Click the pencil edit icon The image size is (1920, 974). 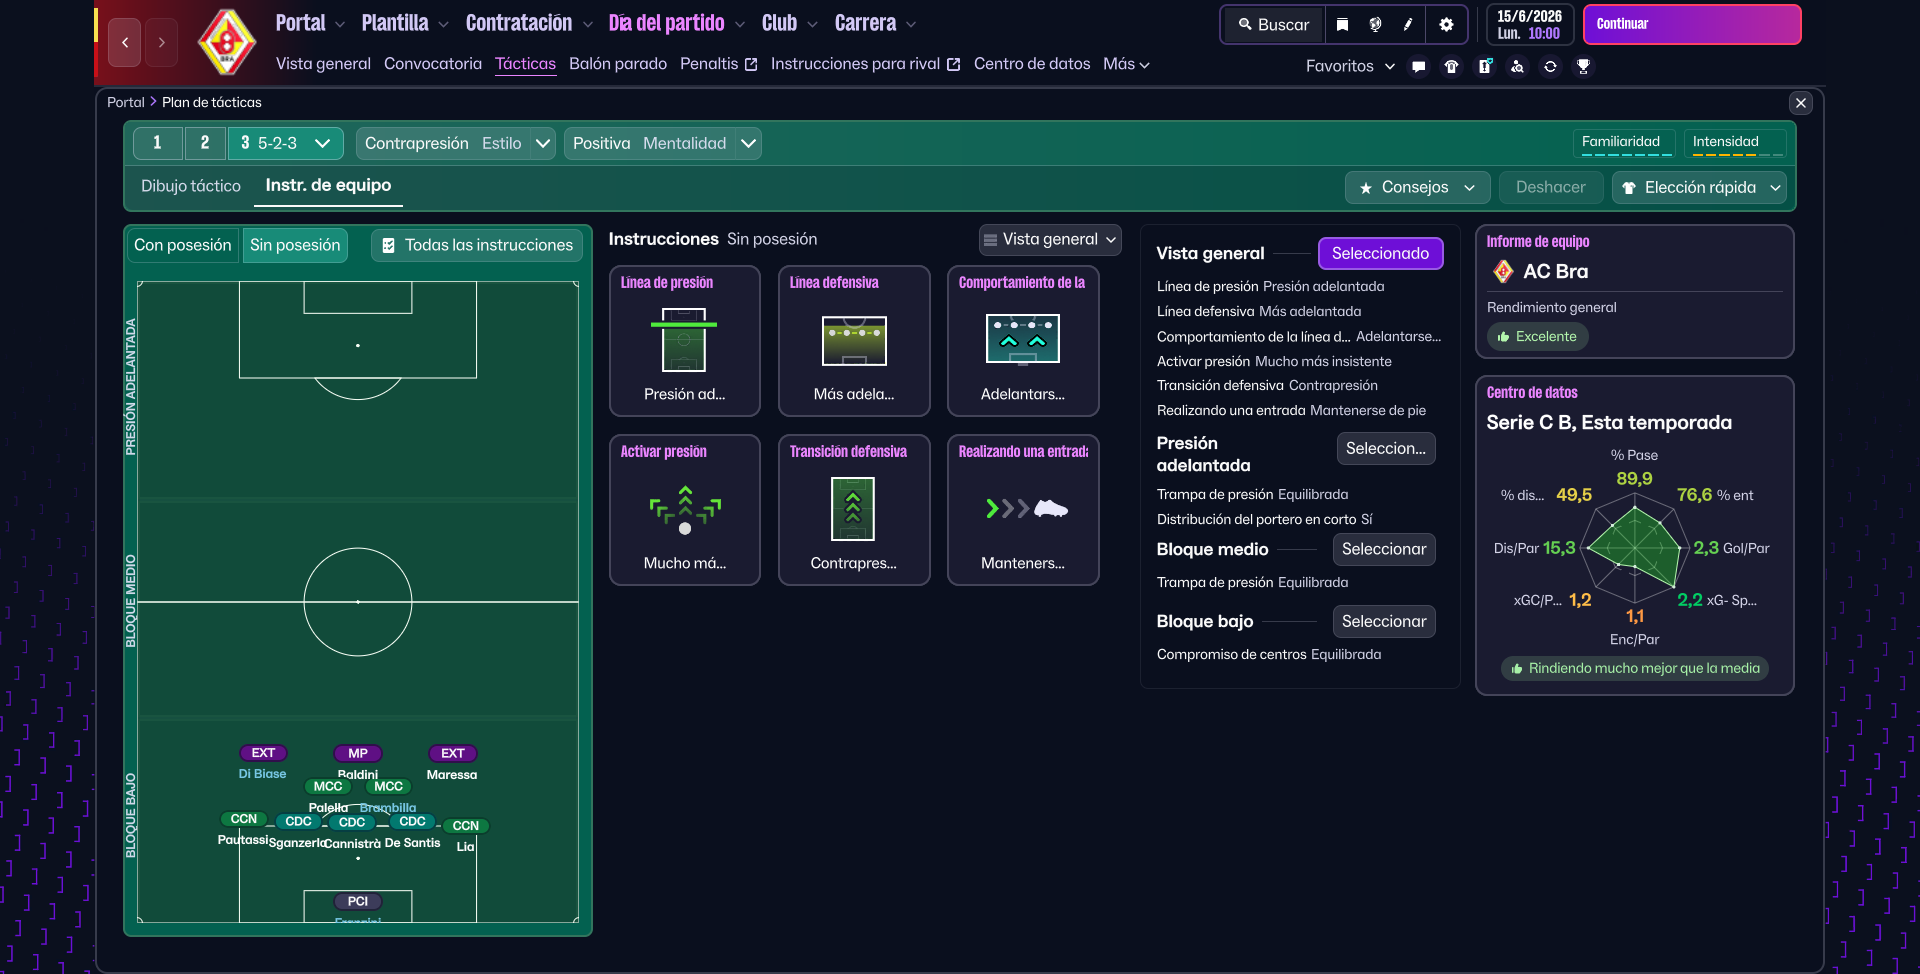point(1408,25)
